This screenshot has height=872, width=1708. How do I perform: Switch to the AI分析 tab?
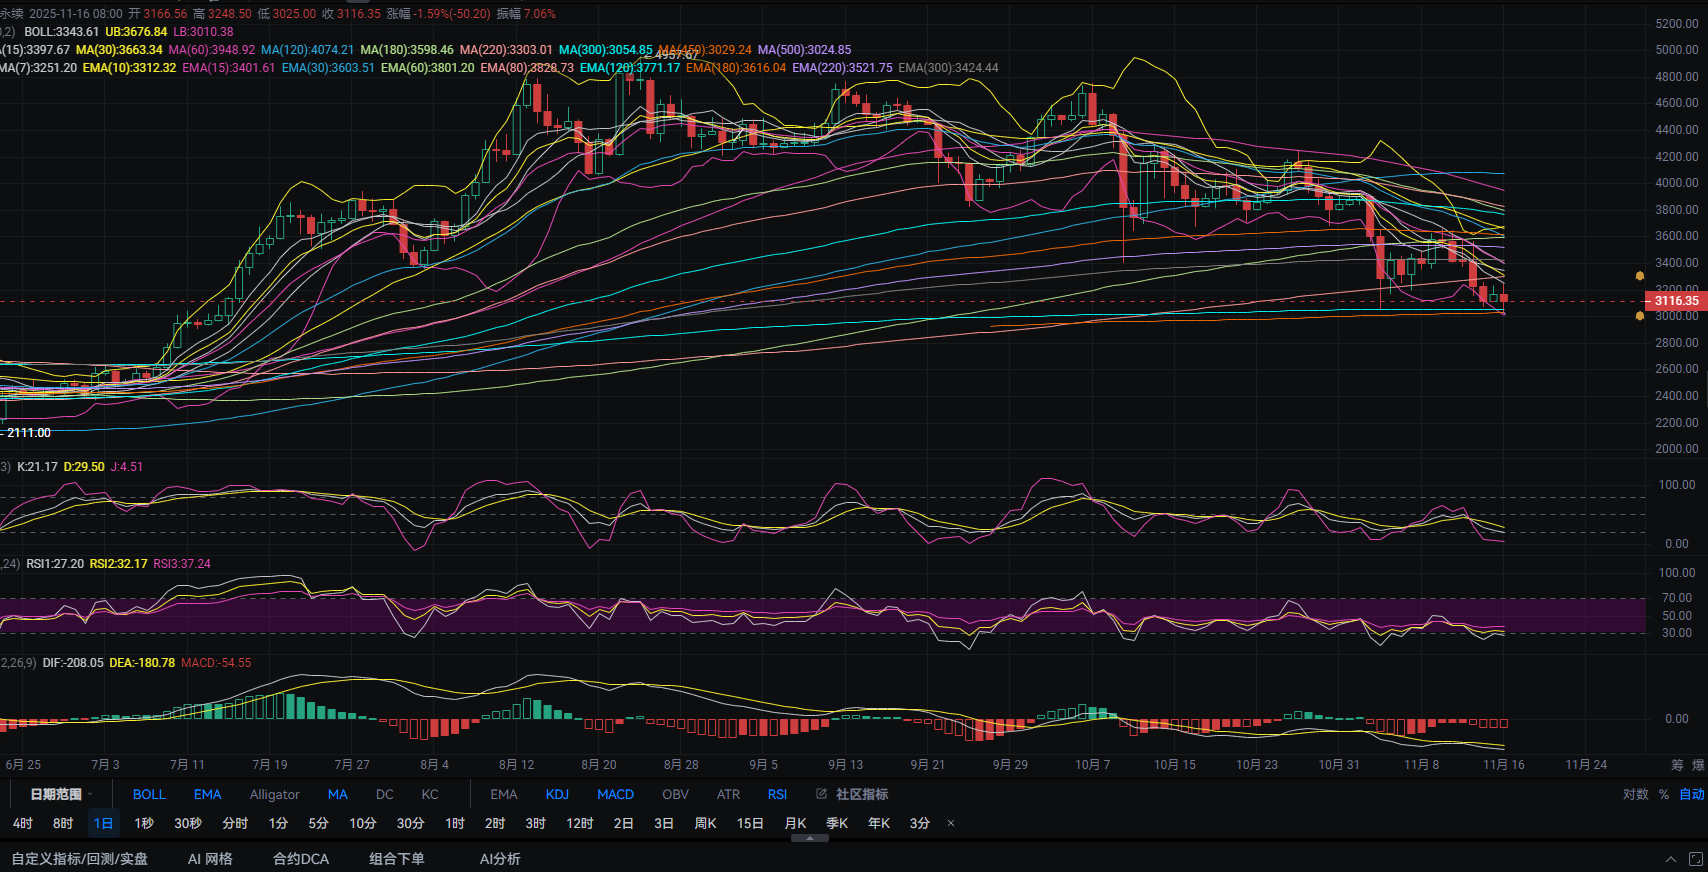[500, 859]
